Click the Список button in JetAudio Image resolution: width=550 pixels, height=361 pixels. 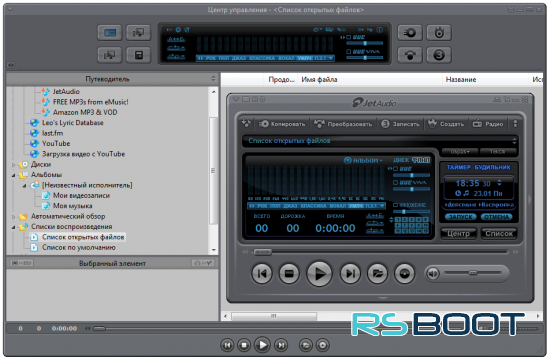pos(498,233)
